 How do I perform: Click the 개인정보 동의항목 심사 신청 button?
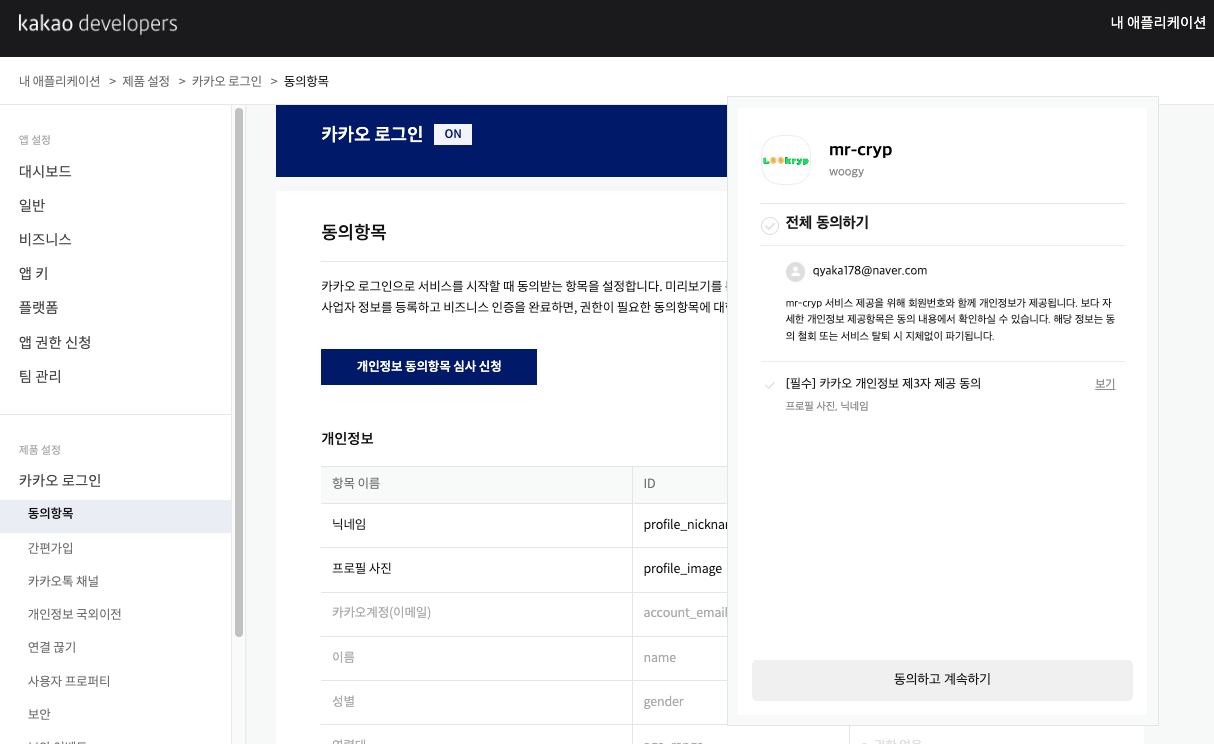(x=429, y=367)
